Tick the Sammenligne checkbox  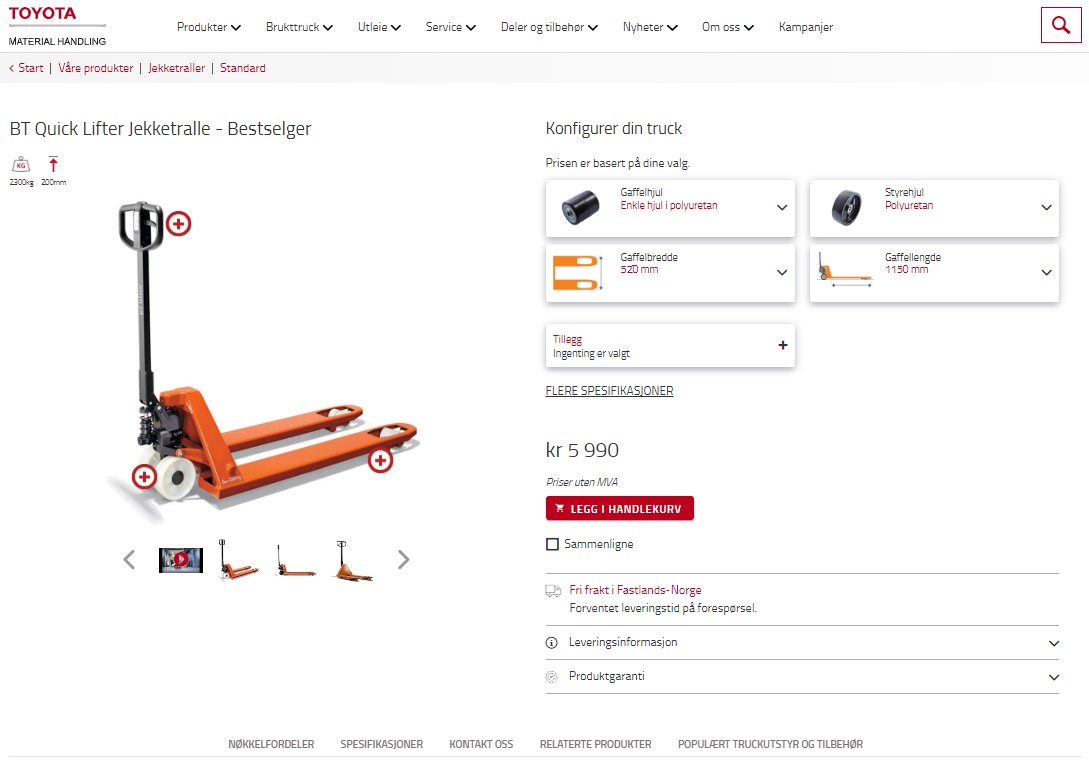click(x=552, y=544)
